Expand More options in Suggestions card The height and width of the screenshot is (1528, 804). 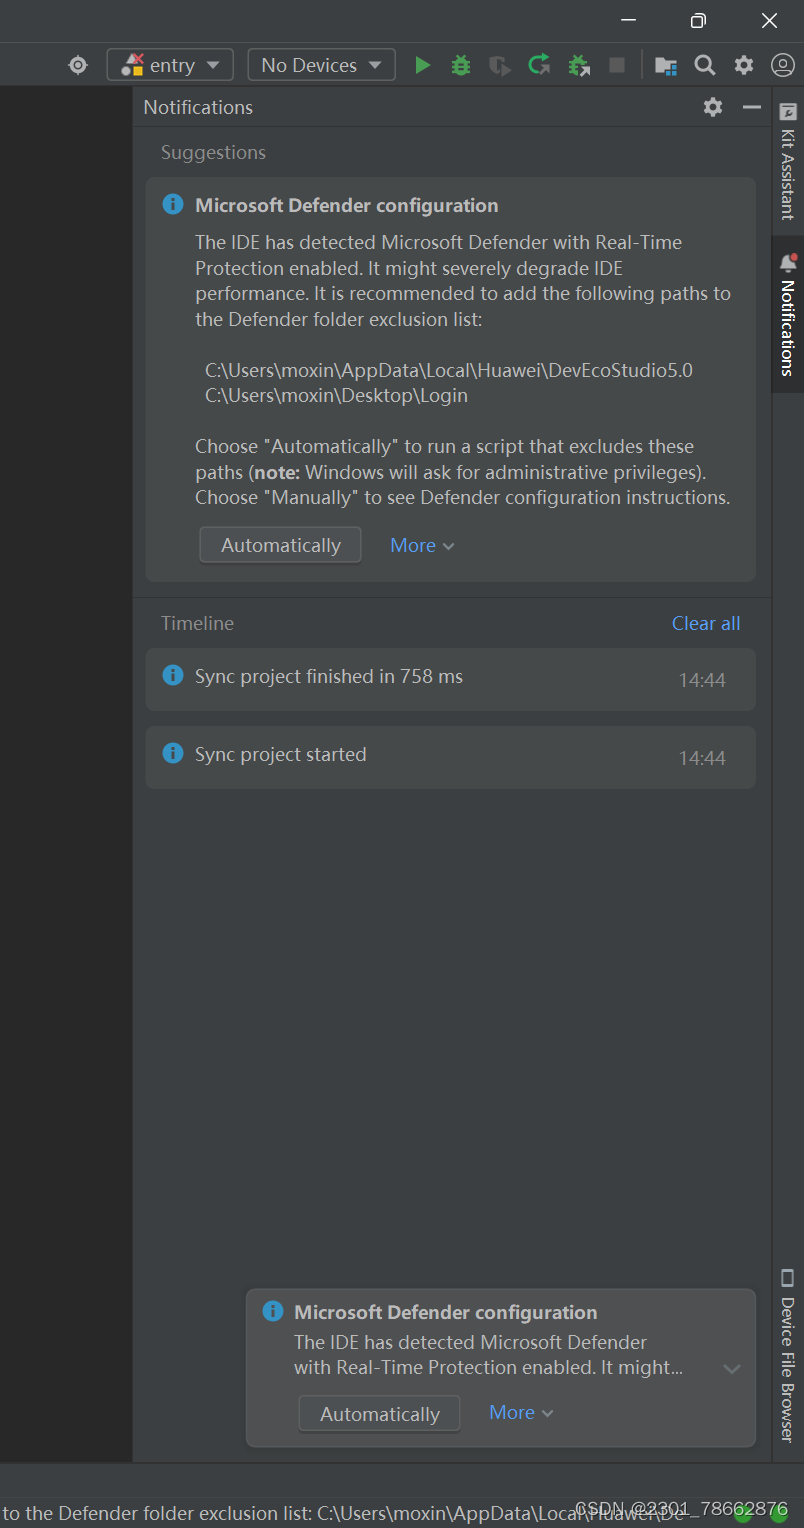tap(422, 545)
